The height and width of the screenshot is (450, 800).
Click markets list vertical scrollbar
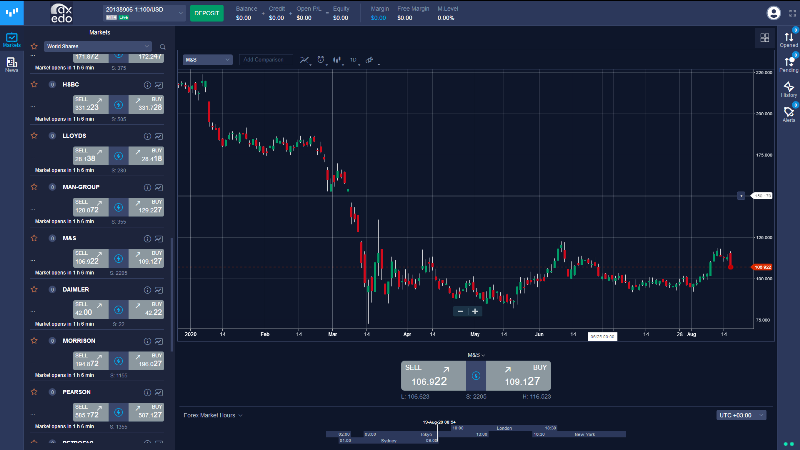pos(172,294)
